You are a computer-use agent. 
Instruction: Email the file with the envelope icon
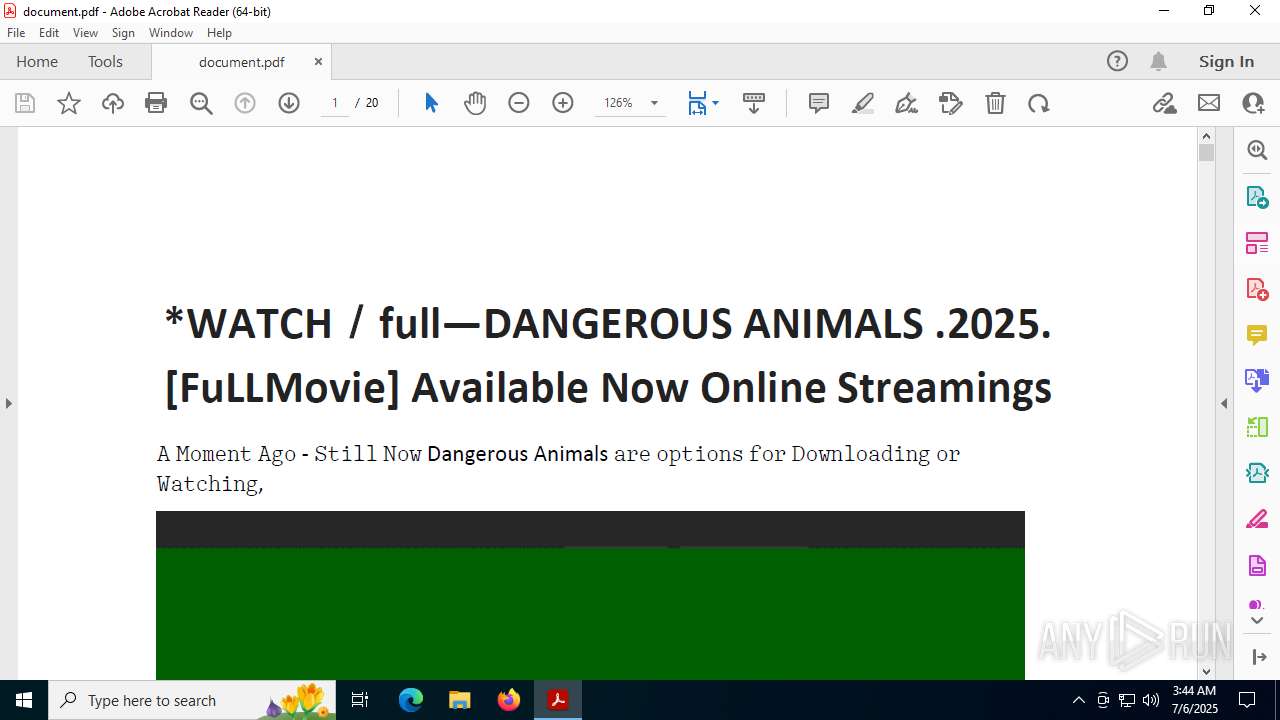pyautogui.click(x=1209, y=103)
